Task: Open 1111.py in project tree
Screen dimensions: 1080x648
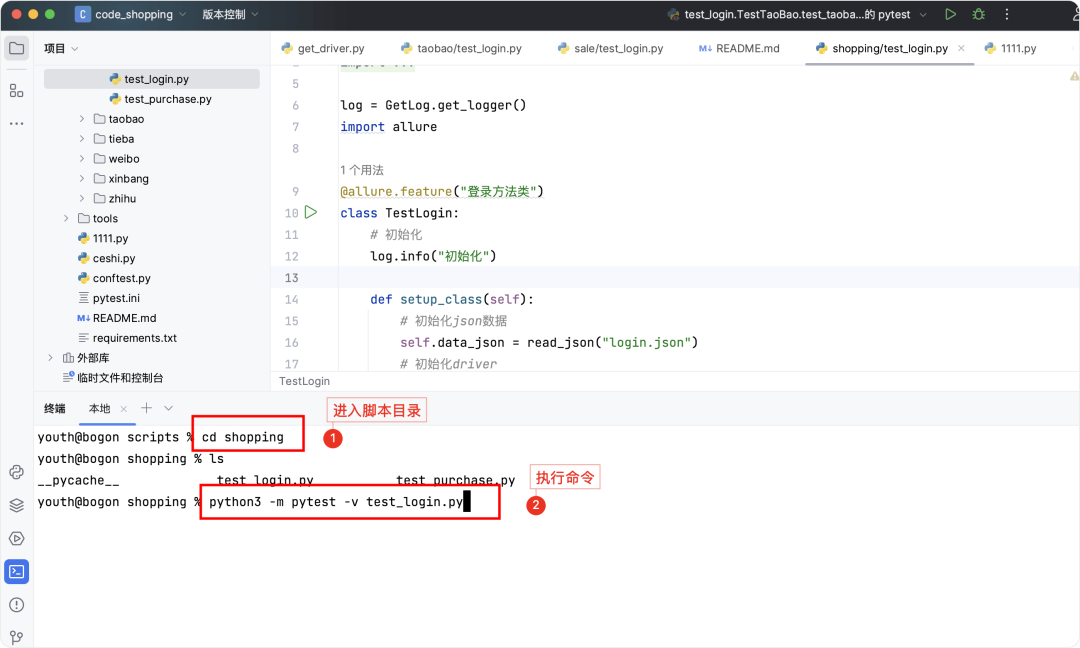Action: 103,238
